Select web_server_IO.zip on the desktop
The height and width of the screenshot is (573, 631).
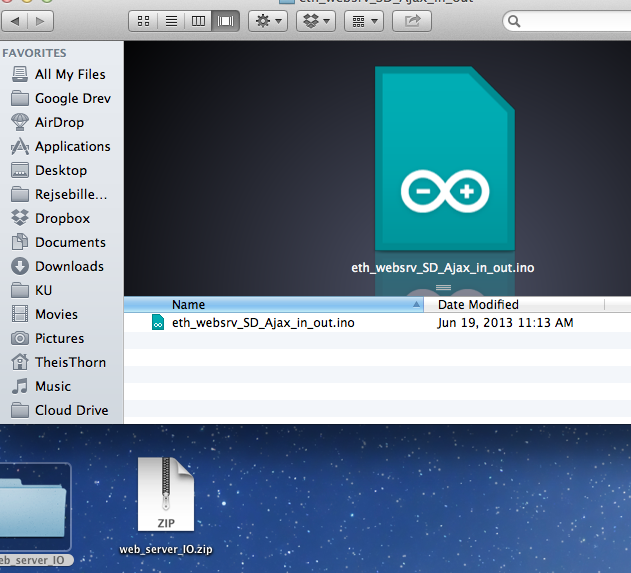[x=166, y=506]
